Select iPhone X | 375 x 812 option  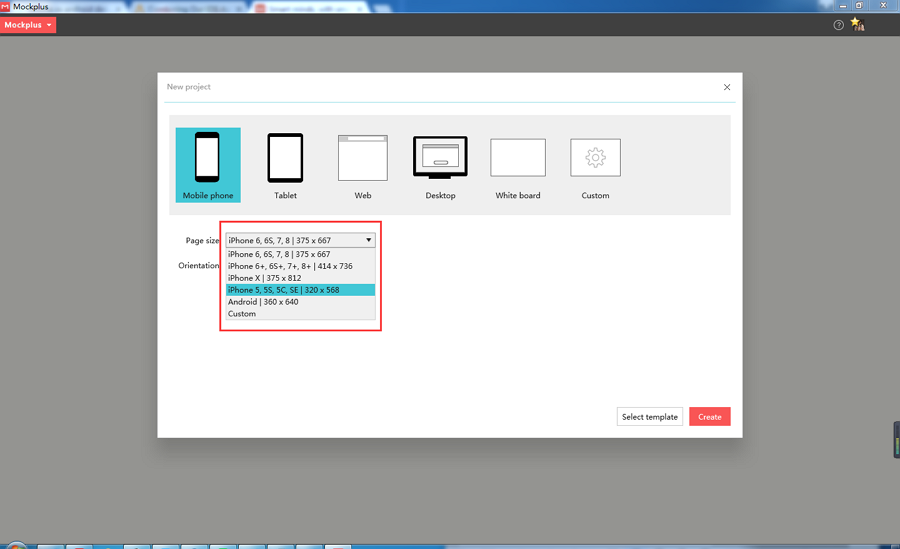(x=300, y=278)
